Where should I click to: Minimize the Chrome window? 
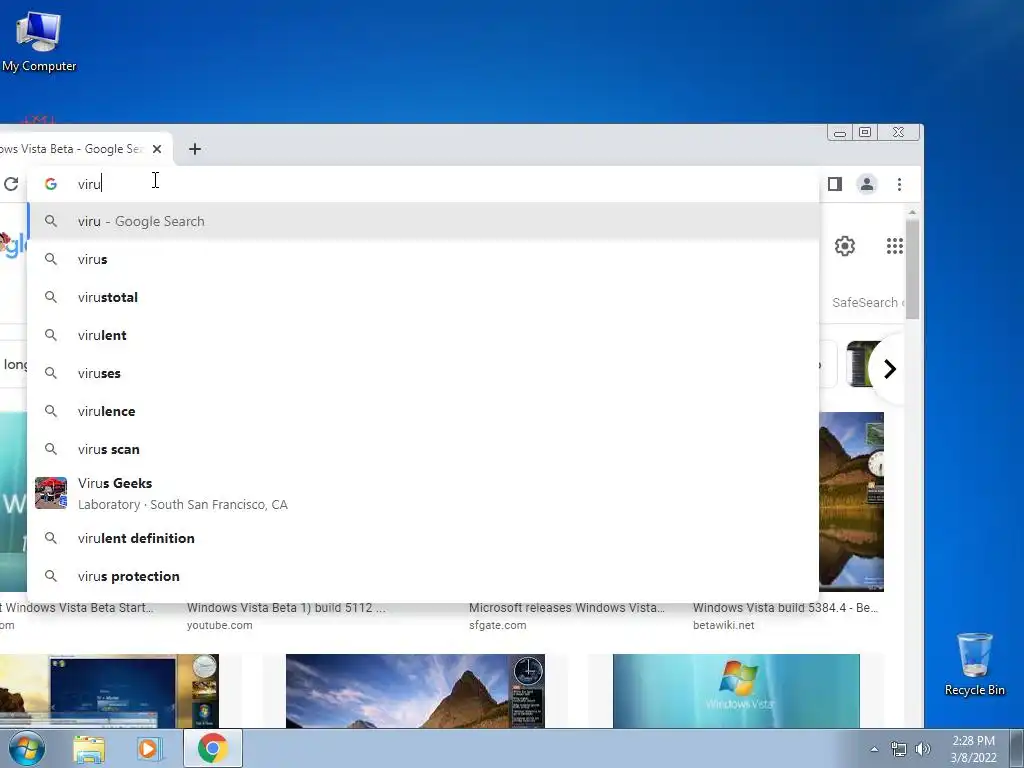pyautogui.click(x=840, y=133)
